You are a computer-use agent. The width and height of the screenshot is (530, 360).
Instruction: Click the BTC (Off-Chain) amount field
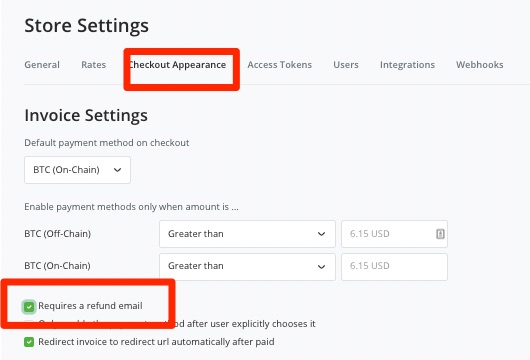point(394,234)
